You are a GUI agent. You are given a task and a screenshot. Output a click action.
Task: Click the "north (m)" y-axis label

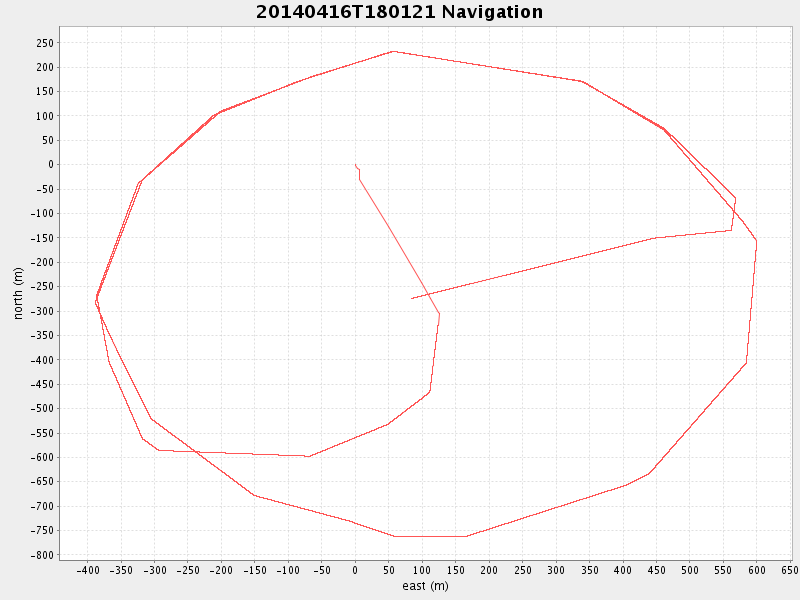click(x=18, y=293)
